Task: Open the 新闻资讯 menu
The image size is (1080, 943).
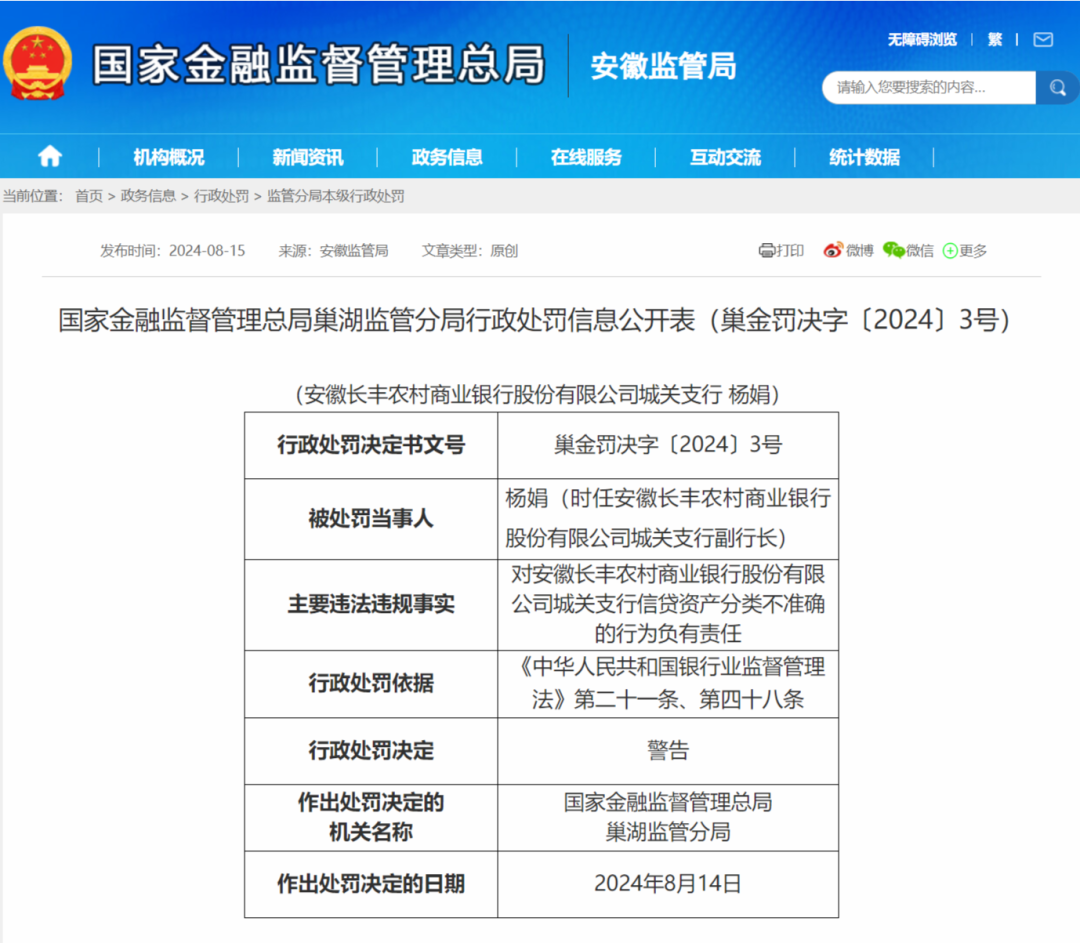Action: click(307, 157)
